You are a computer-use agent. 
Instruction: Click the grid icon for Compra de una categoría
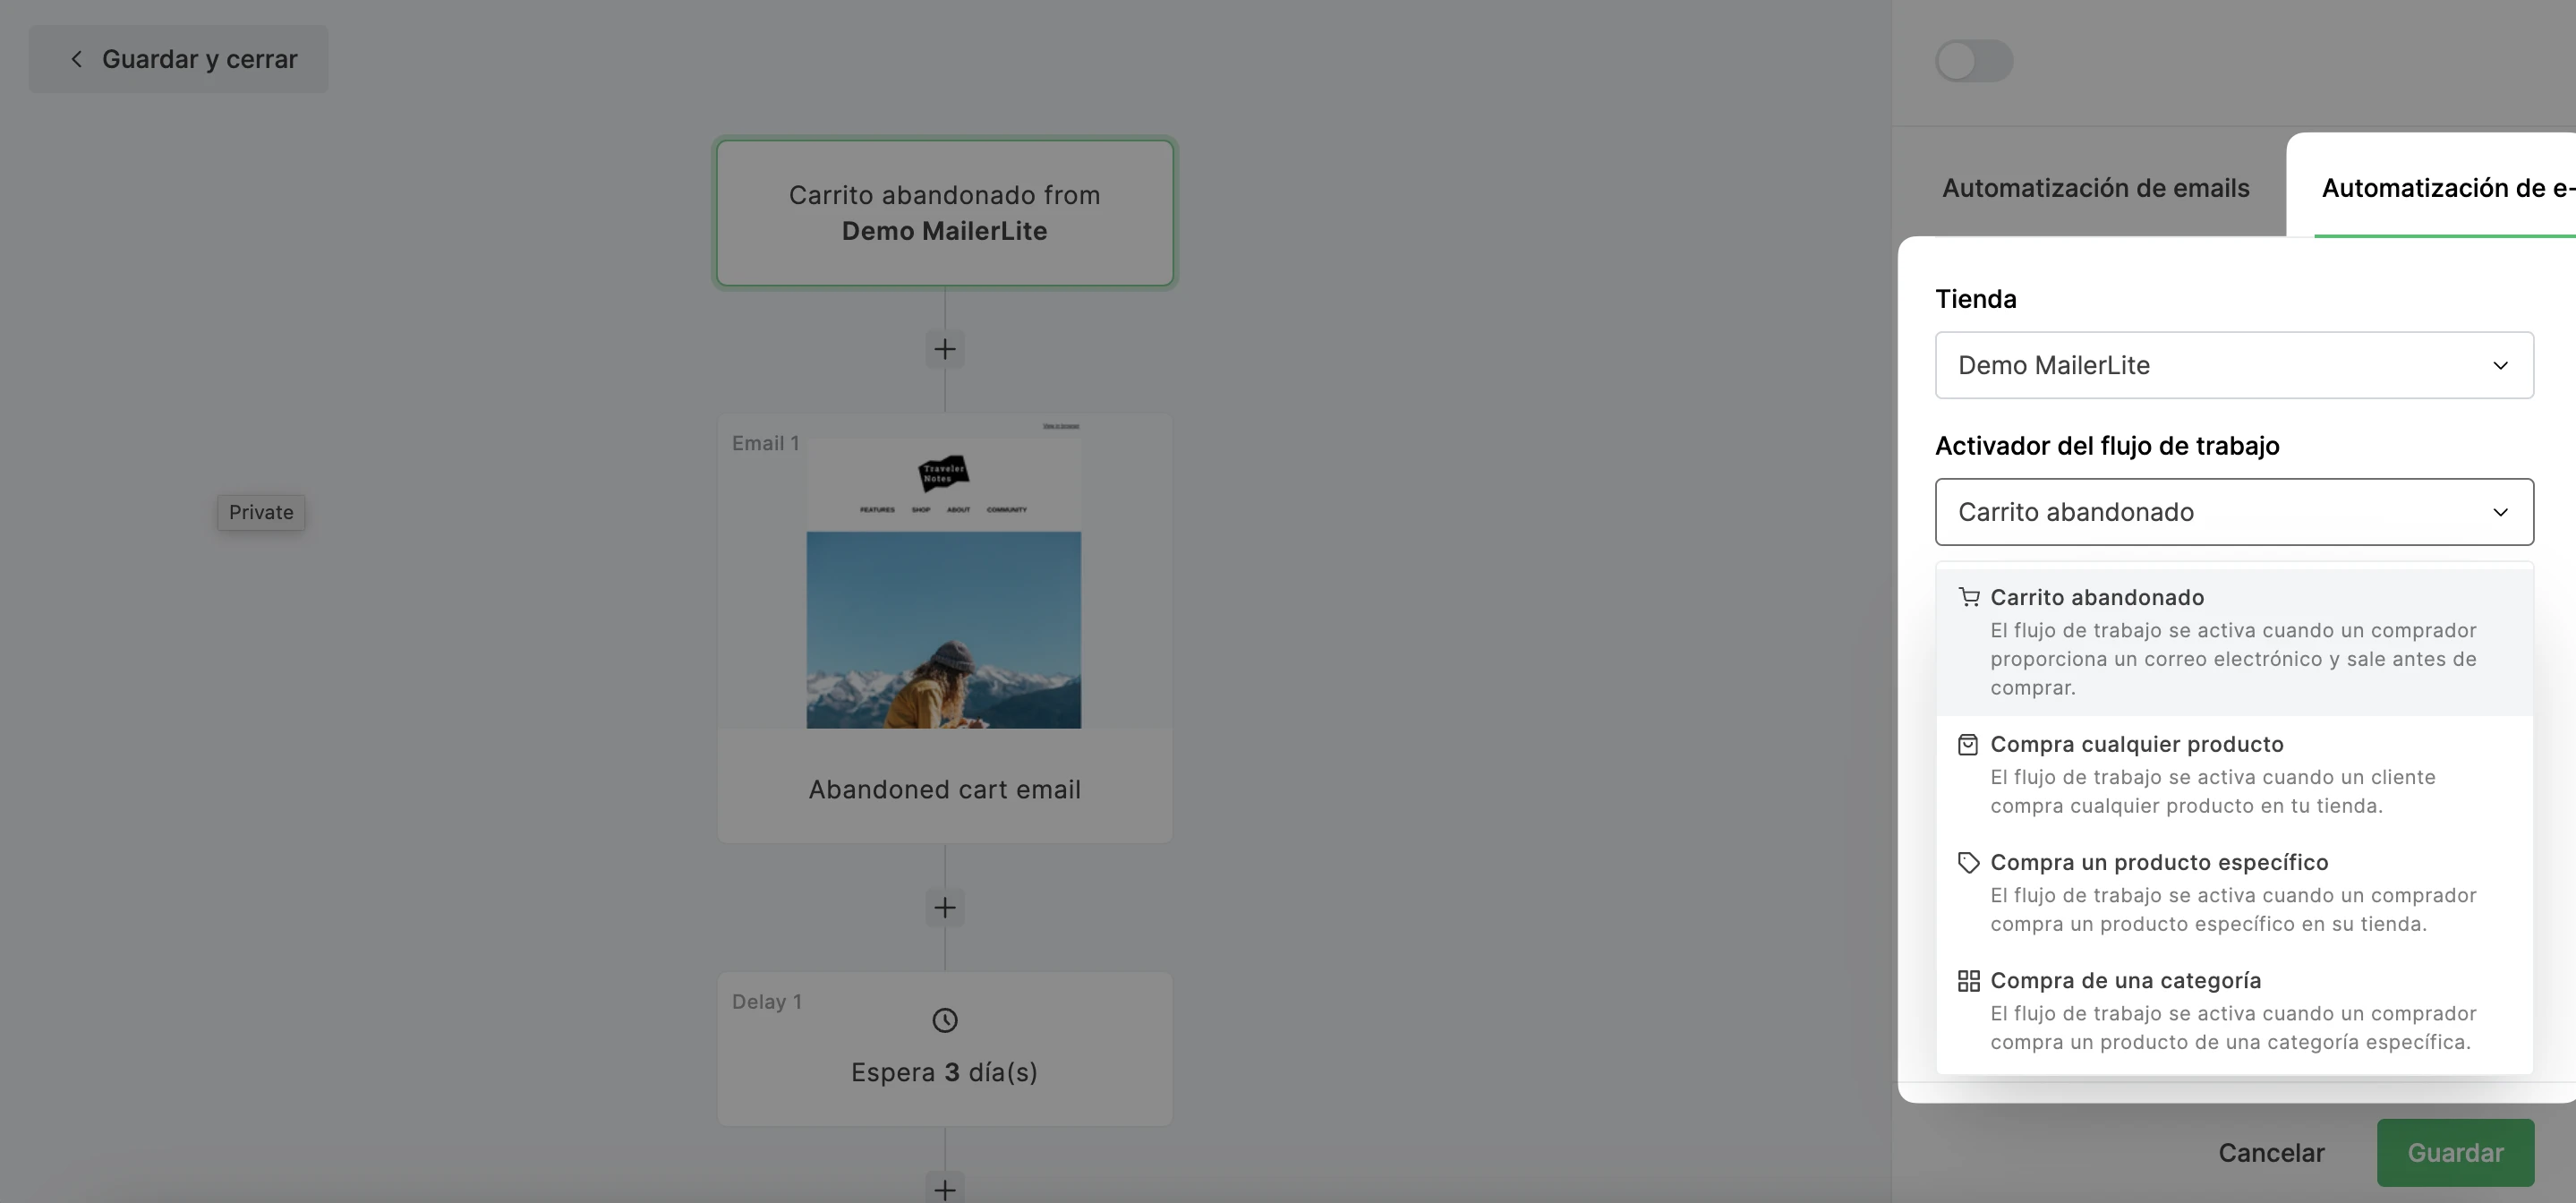[1967, 980]
